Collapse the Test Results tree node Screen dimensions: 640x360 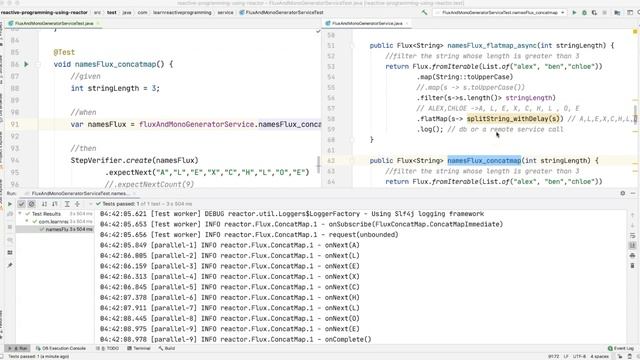coord(20,214)
